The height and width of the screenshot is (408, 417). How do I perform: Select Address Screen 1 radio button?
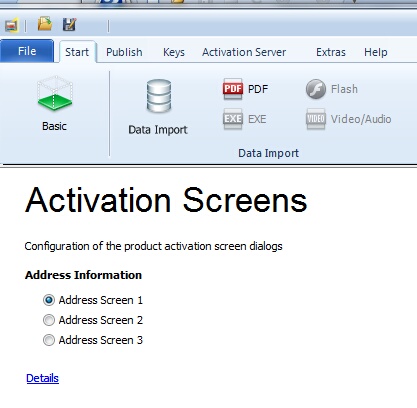point(49,300)
